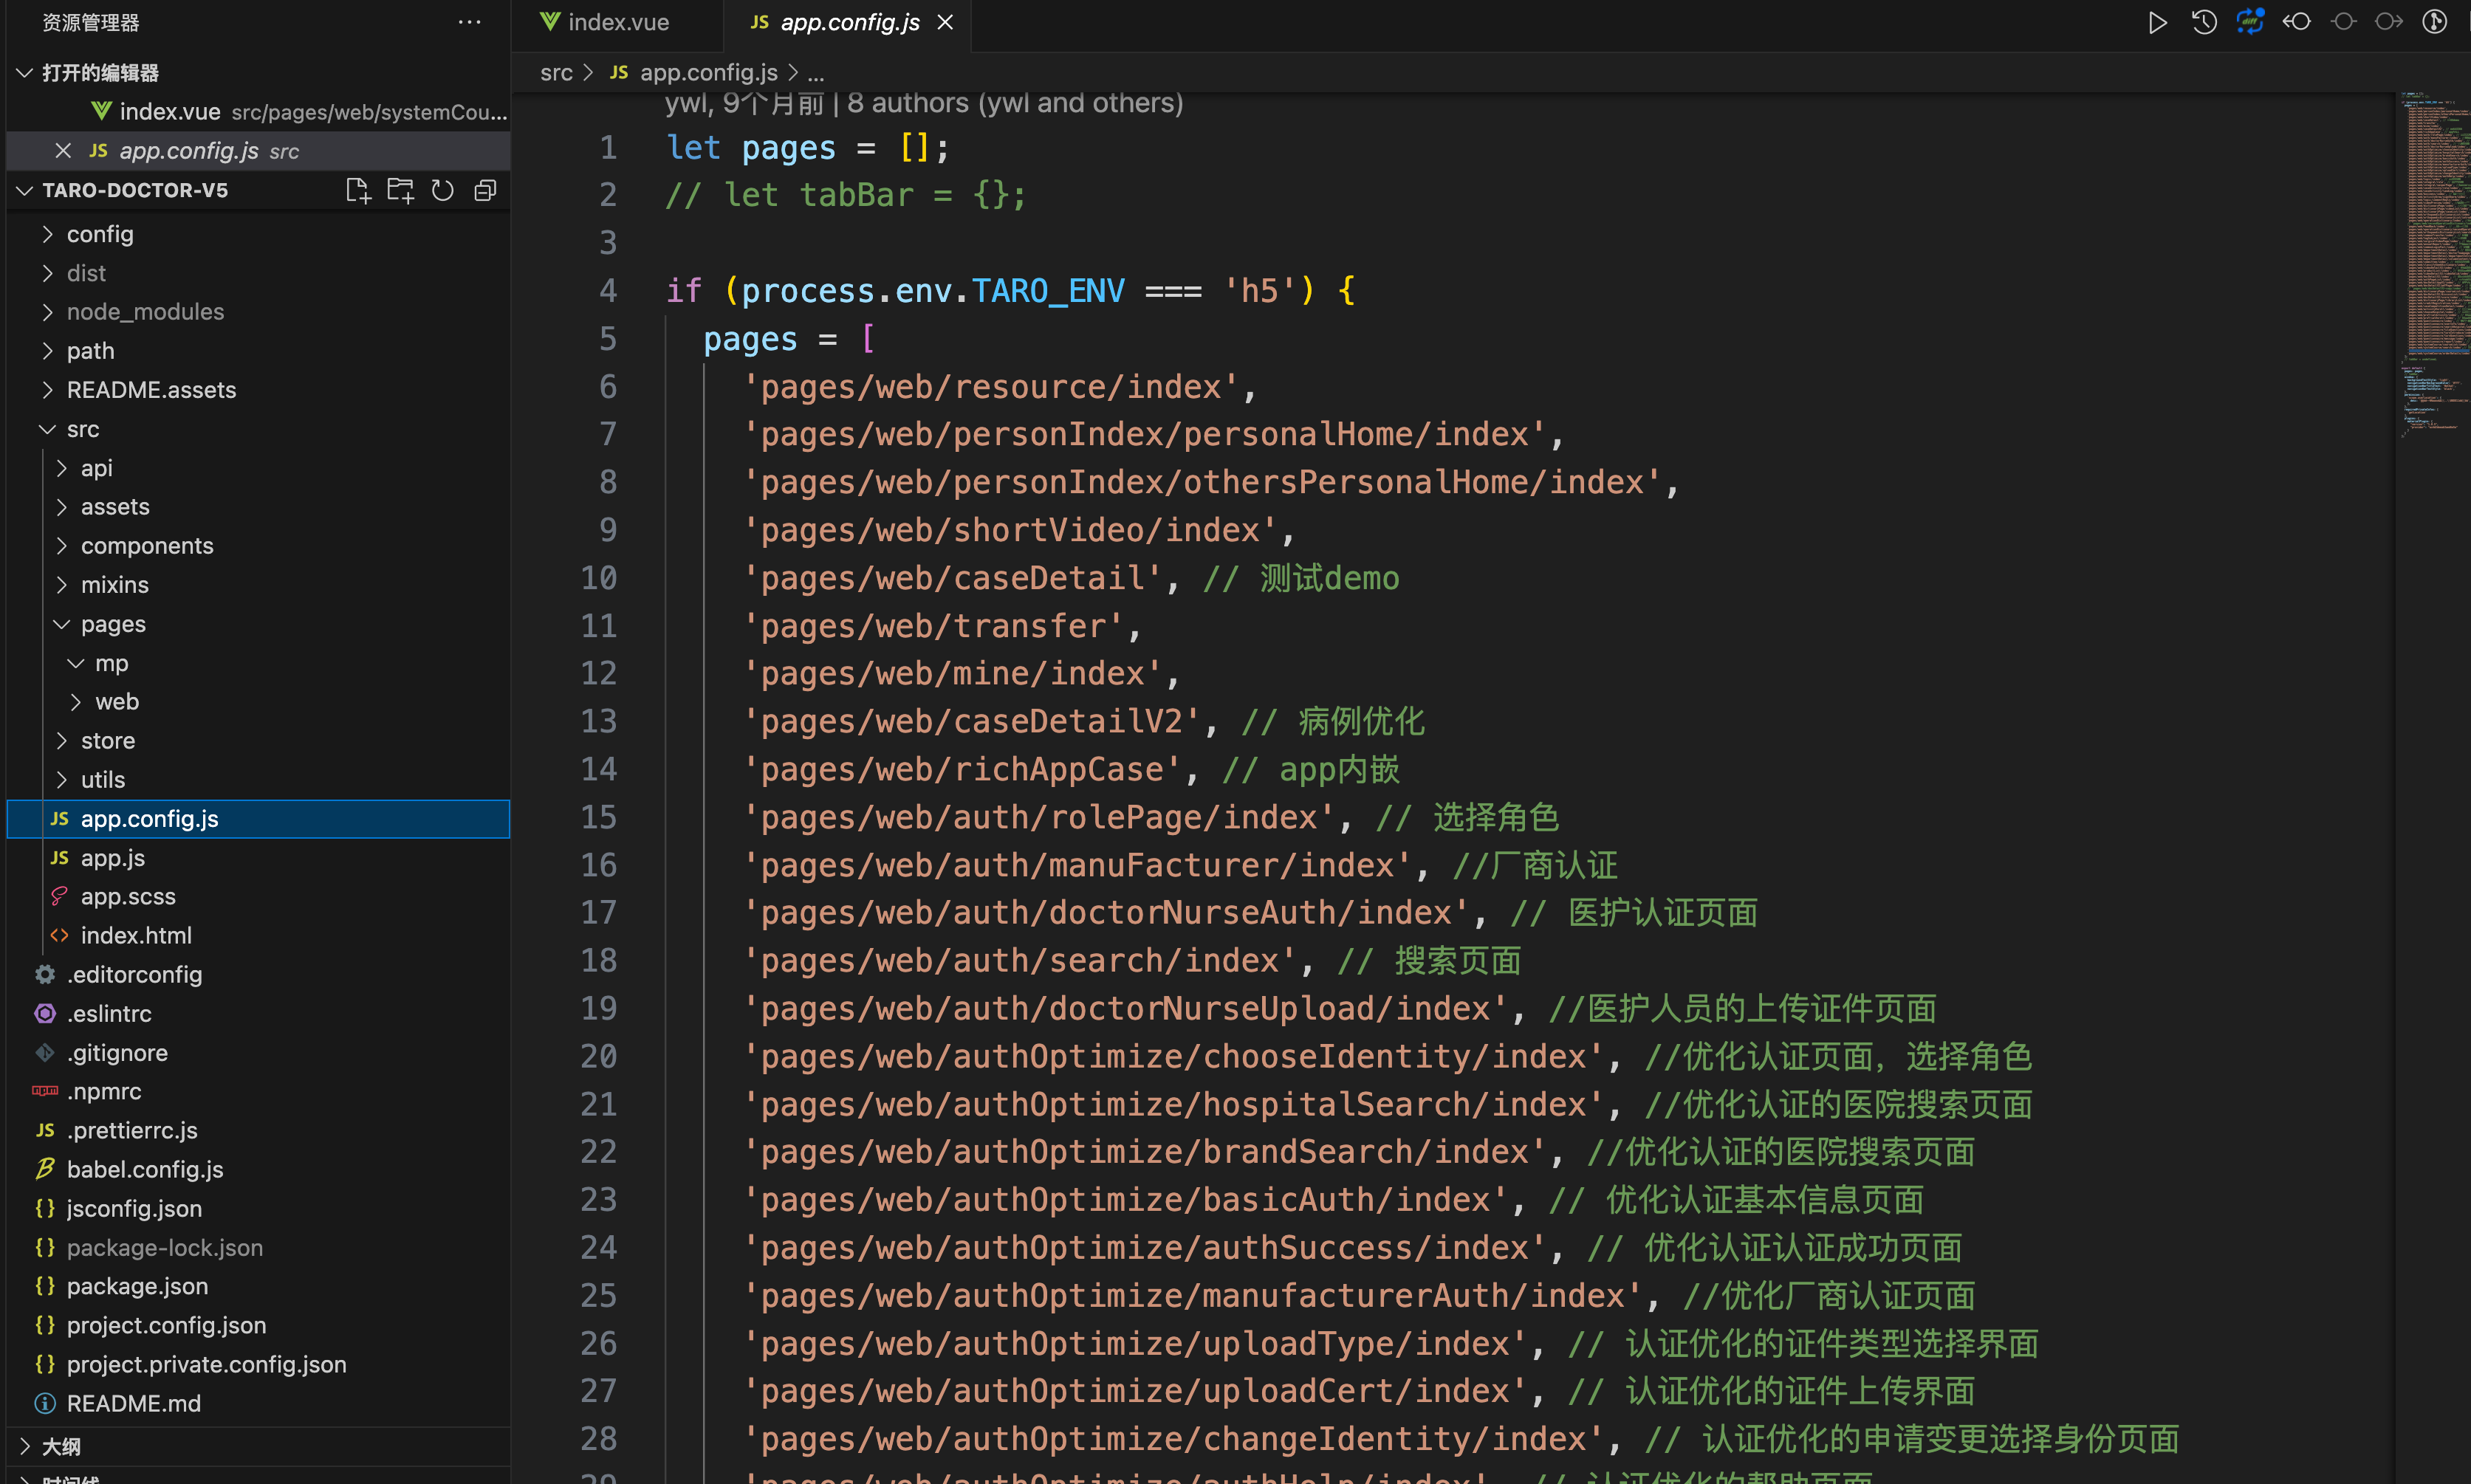Expand the utils folder
Screen dimensions: 2471x1484
[x=258, y=780]
